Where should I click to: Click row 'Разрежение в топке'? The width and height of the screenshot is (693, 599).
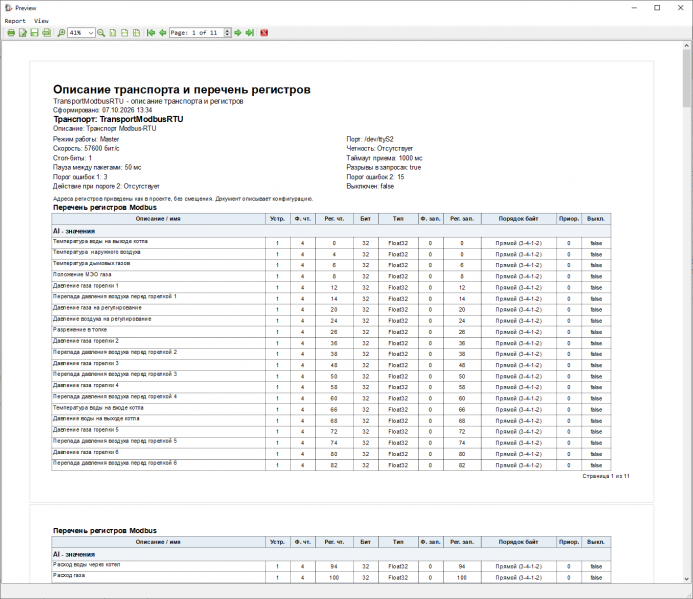pos(331,332)
